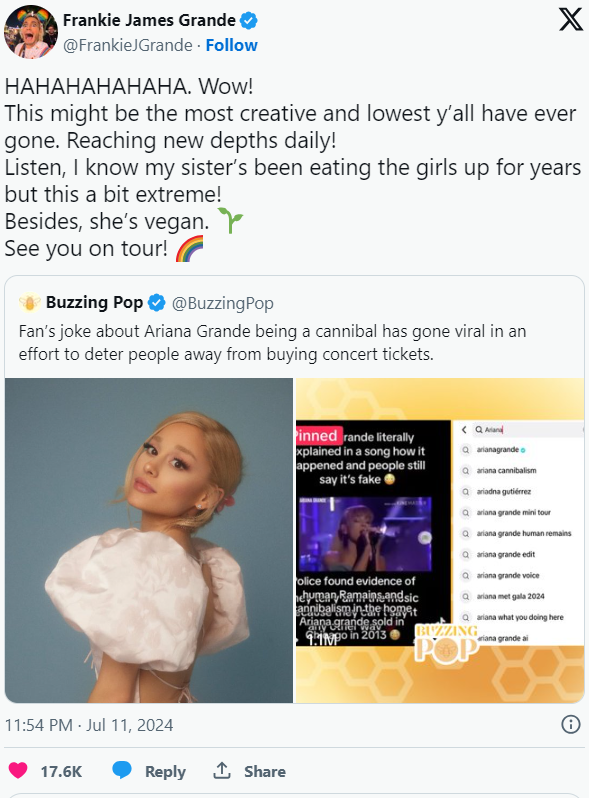Viewport: 589px width, 798px height.
Task: Open the @BuzzingPop handle in quoted tweet
Action: pyautogui.click(x=222, y=303)
